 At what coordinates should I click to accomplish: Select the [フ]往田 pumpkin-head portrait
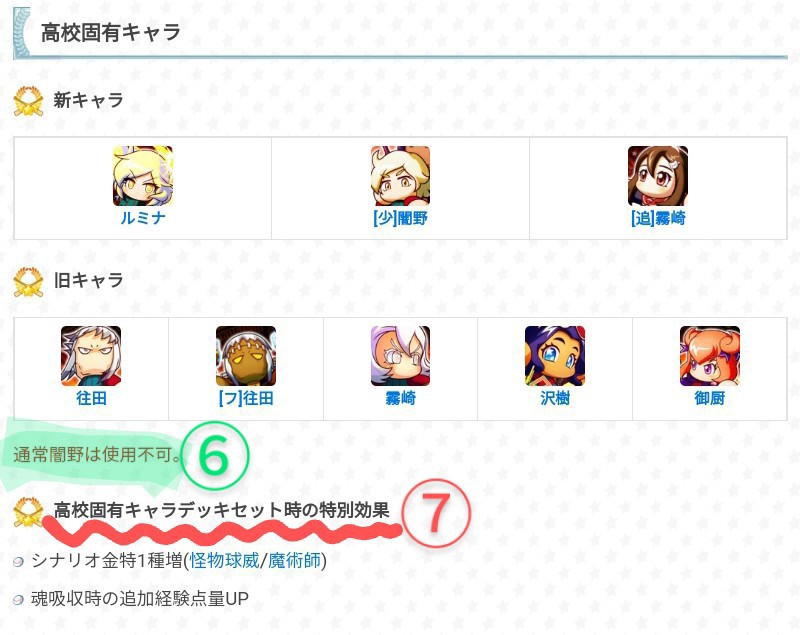pyautogui.click(x=246, y=356)
